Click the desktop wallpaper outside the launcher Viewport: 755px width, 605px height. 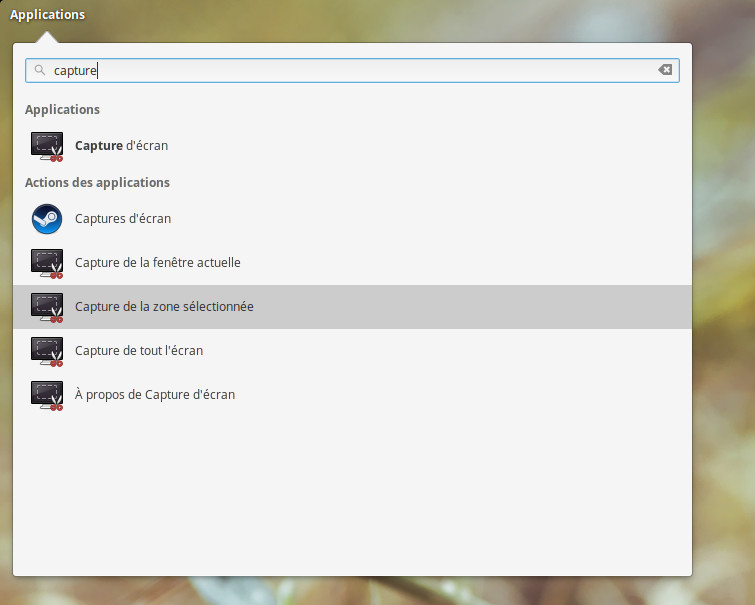724,300
